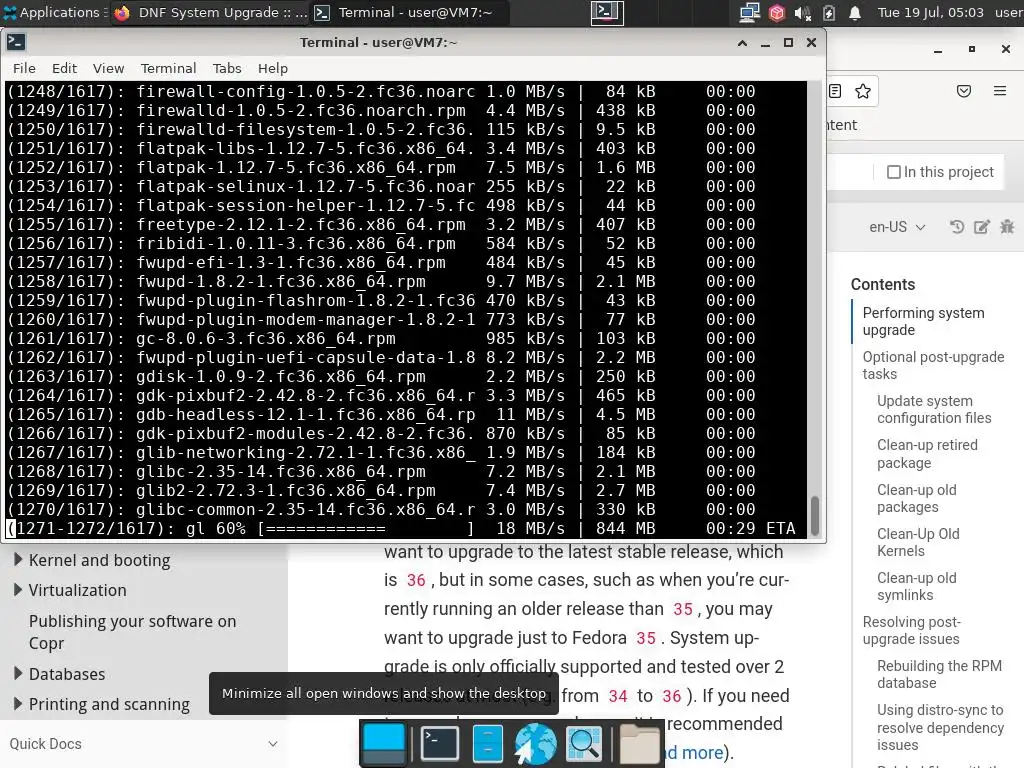1024x768 pixels.
Task: Click terminal line 'firewall-config-1.0.5-2.fc36'
Action: [x=381, y=91]
